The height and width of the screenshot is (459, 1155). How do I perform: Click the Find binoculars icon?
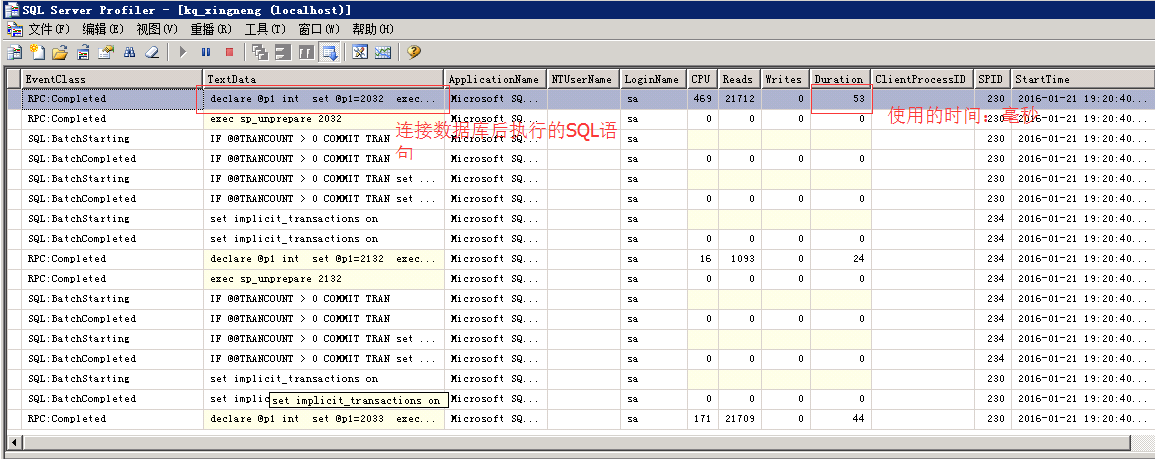pyautogui.click(x=129, y=52)
